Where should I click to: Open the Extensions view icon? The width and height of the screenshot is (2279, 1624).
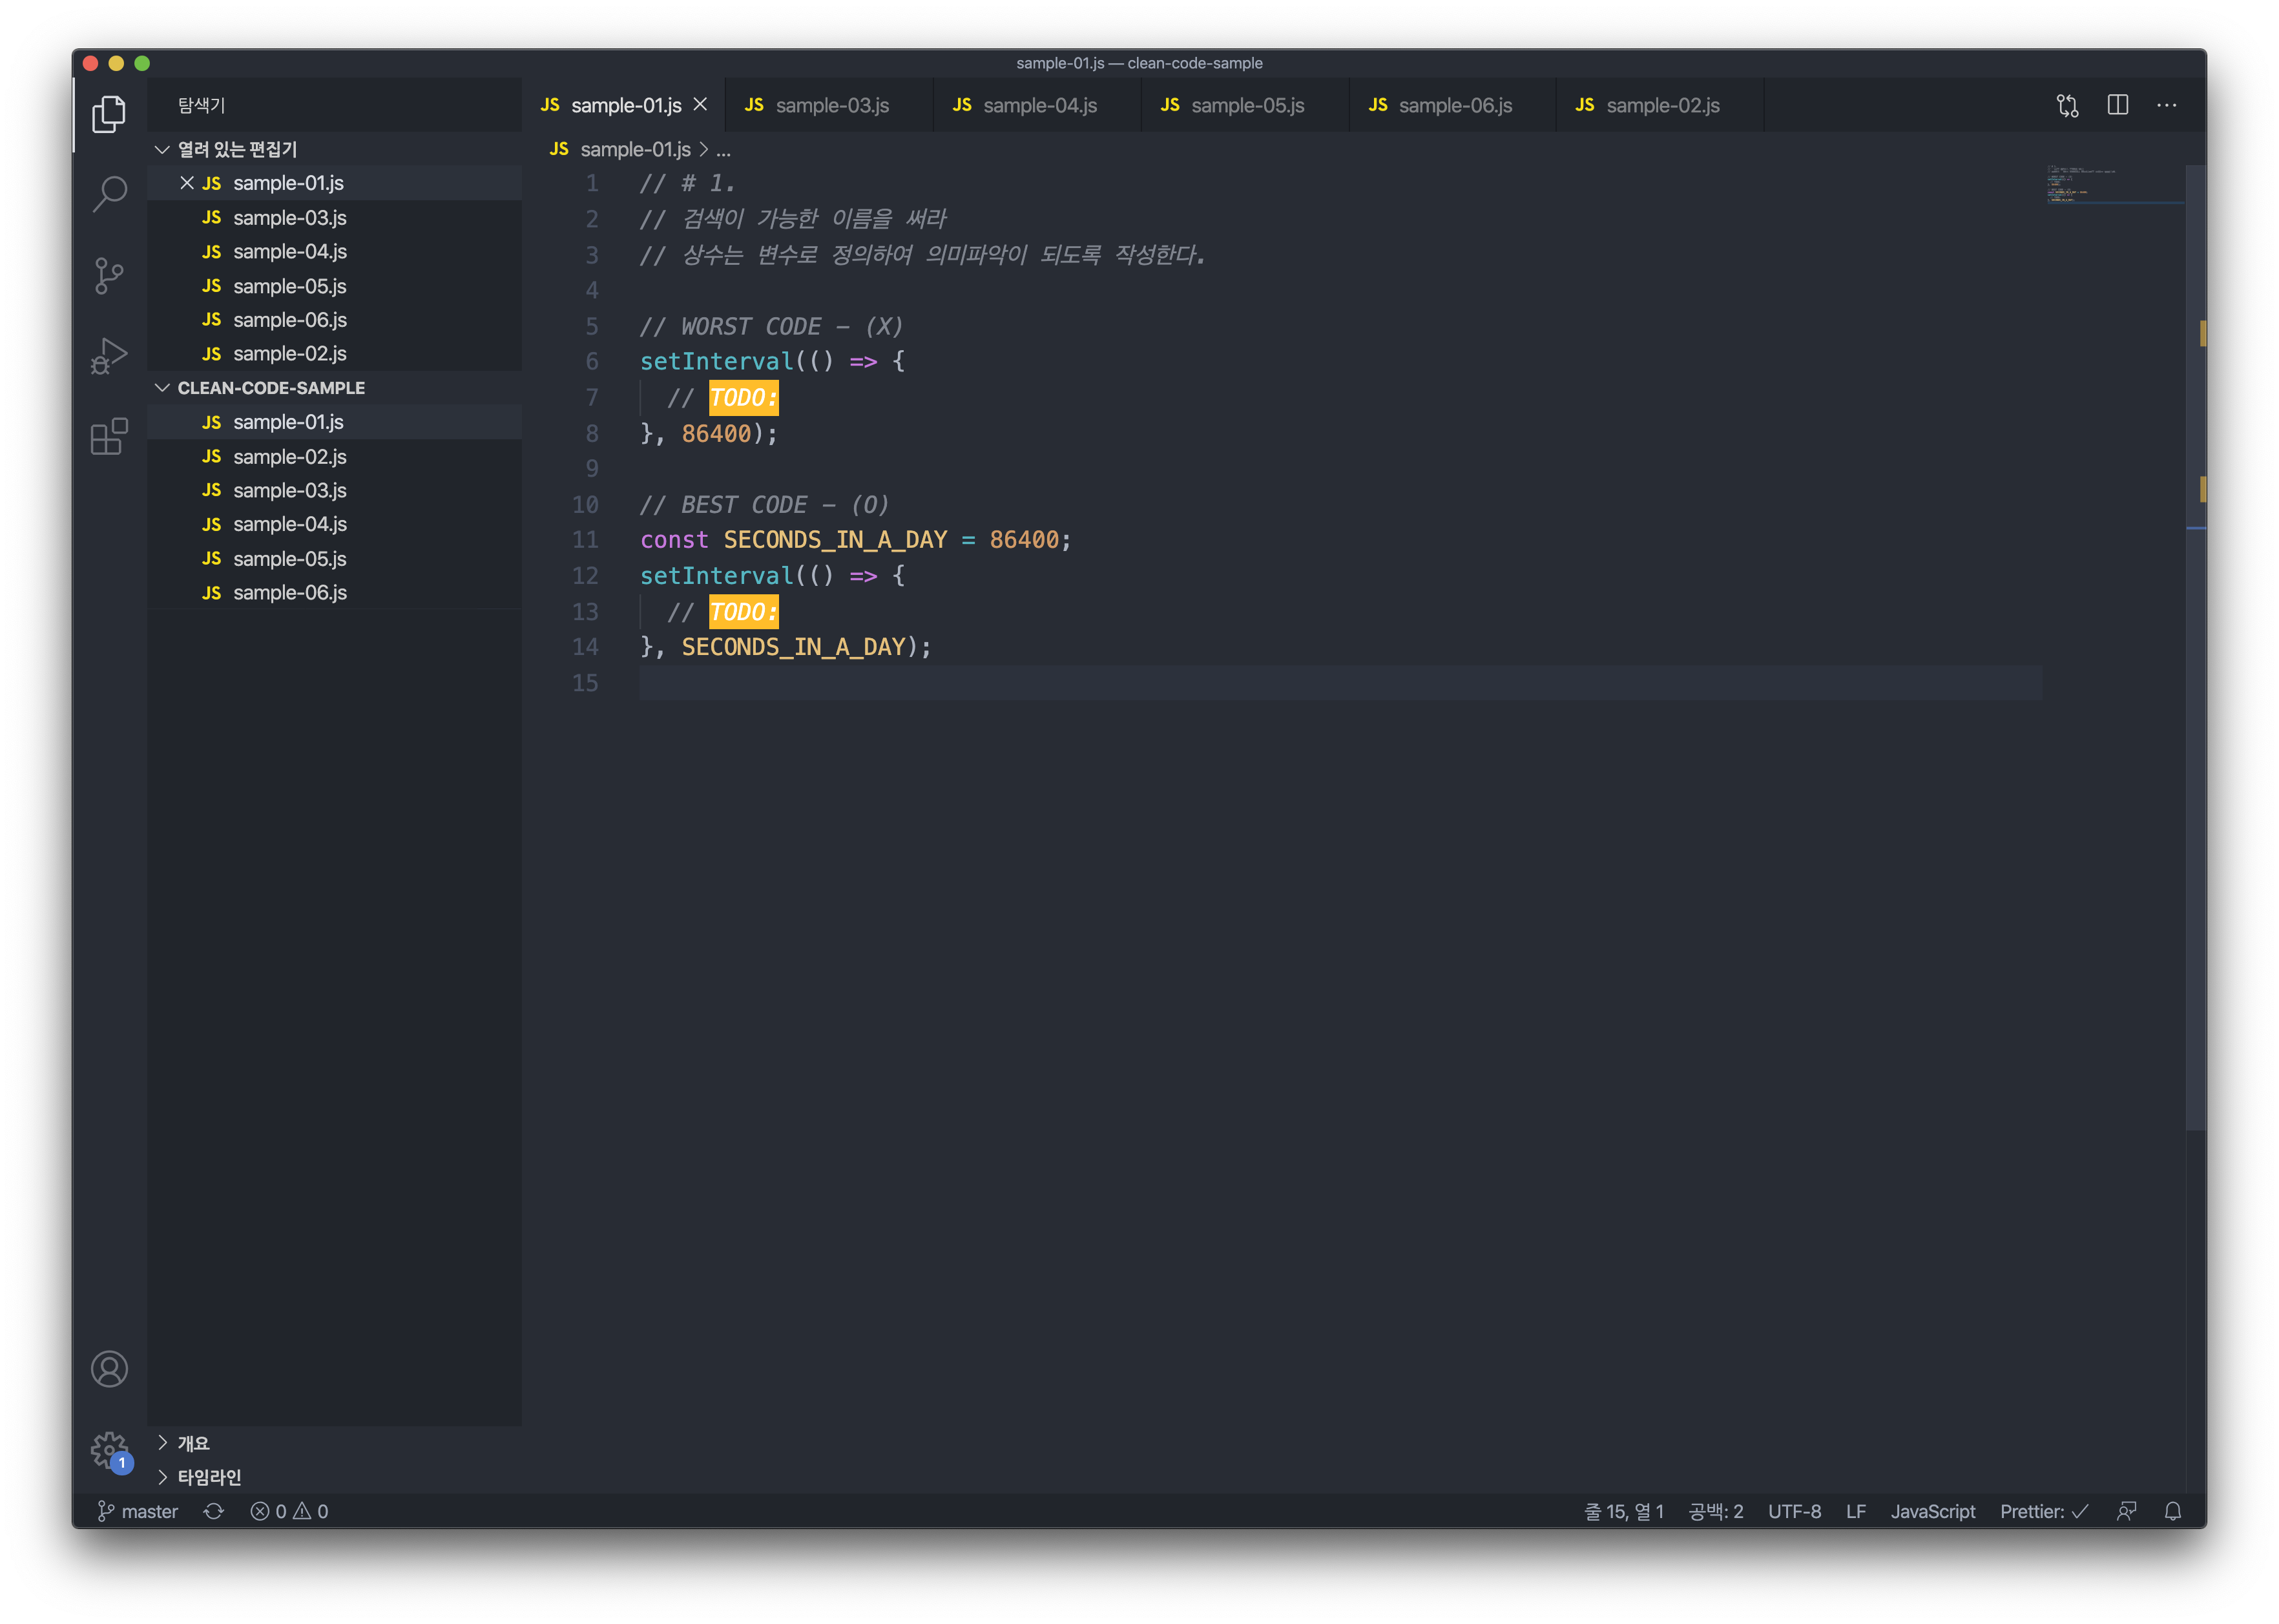109,437
